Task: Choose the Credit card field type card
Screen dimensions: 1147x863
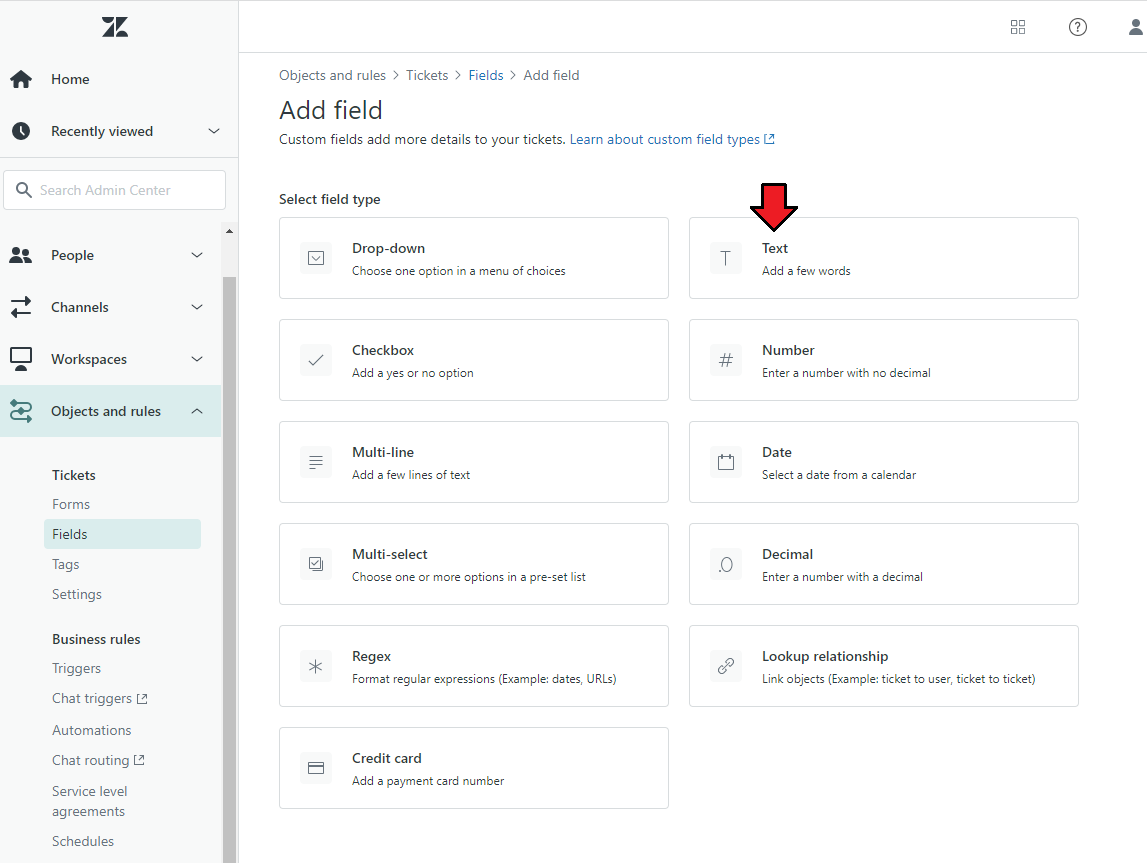Action: (473, 768)
